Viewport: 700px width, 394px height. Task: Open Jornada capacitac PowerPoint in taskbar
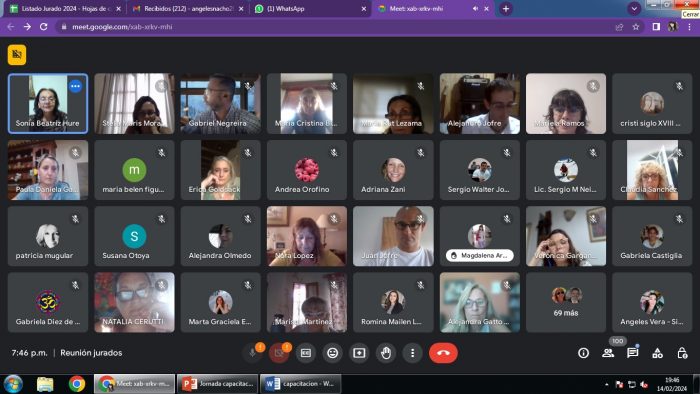[x=218, y=384]
